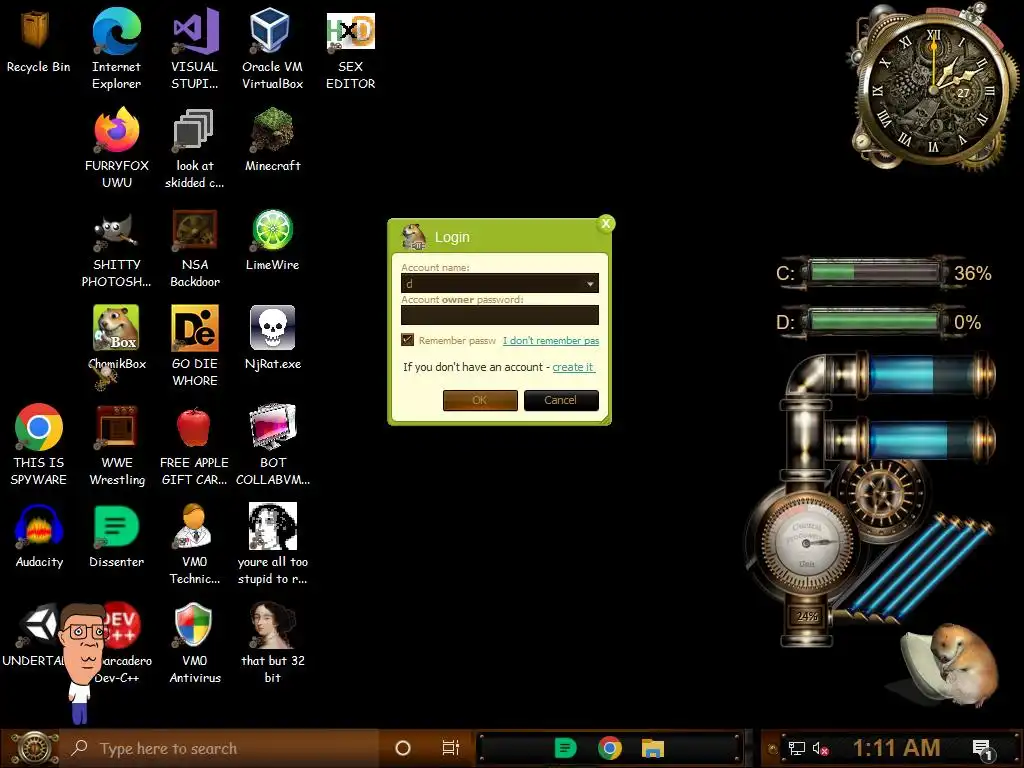Open Dissenter from the taskbar
The image size is (1024, 768).
(565, 748)
